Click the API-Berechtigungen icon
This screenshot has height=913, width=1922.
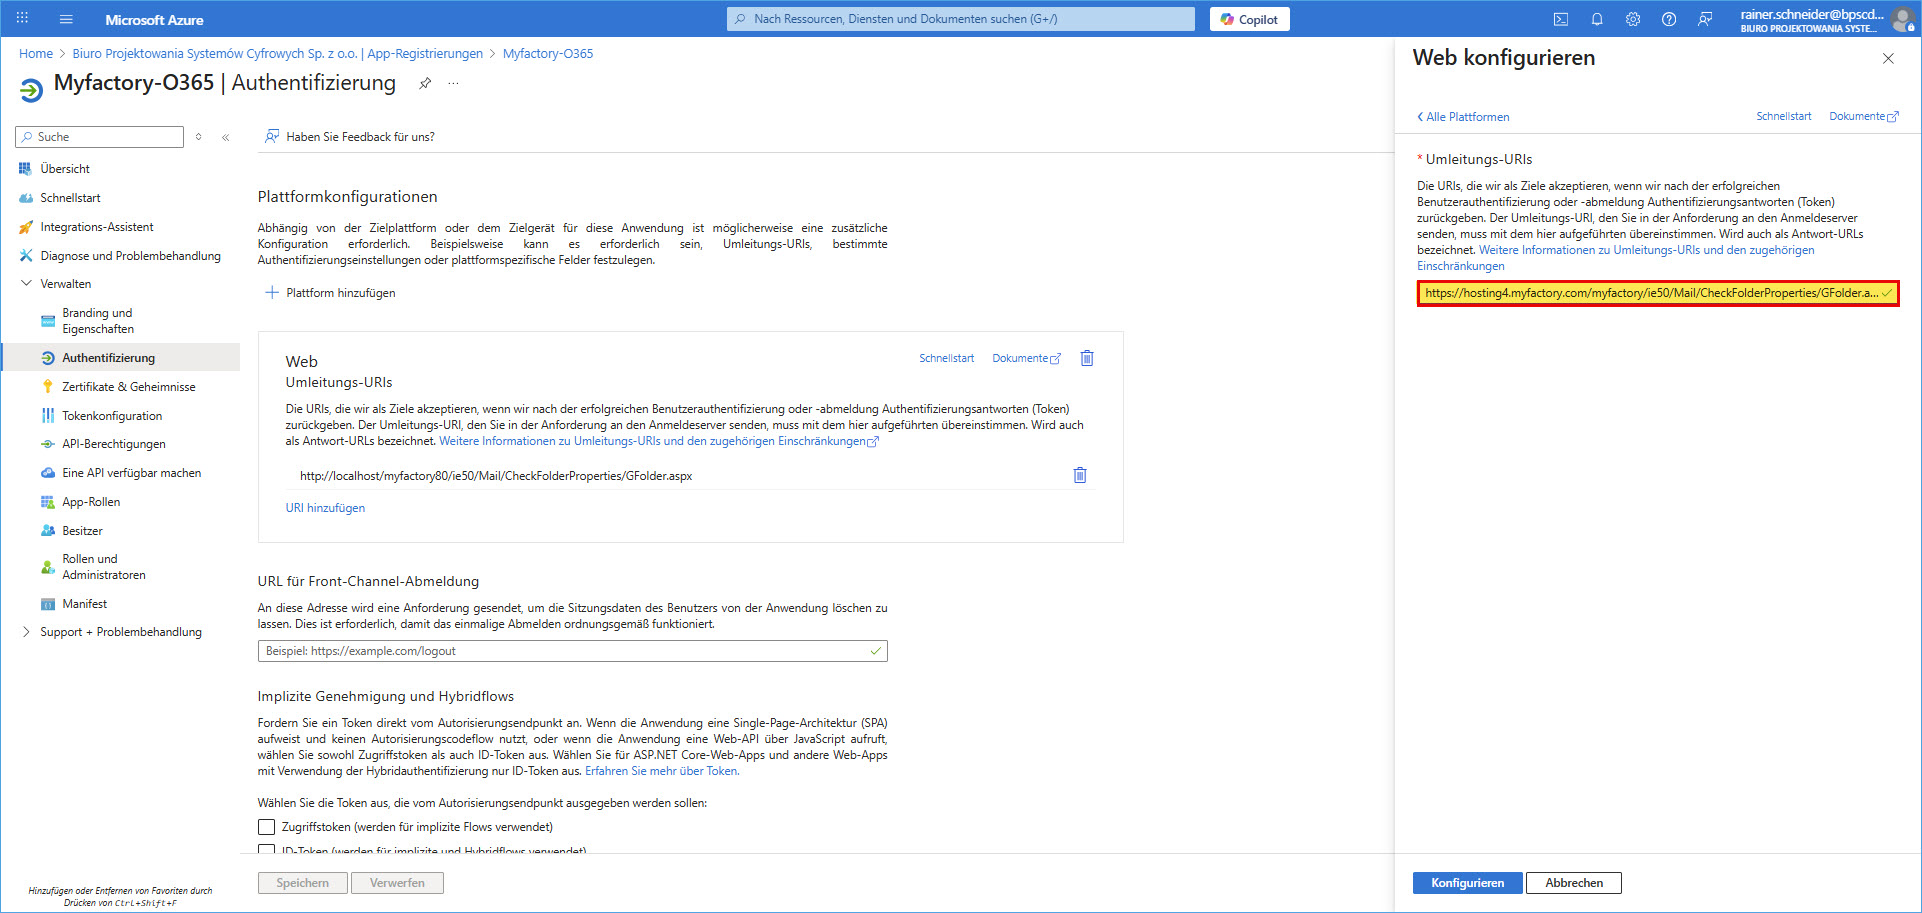(x=47, y=444)
